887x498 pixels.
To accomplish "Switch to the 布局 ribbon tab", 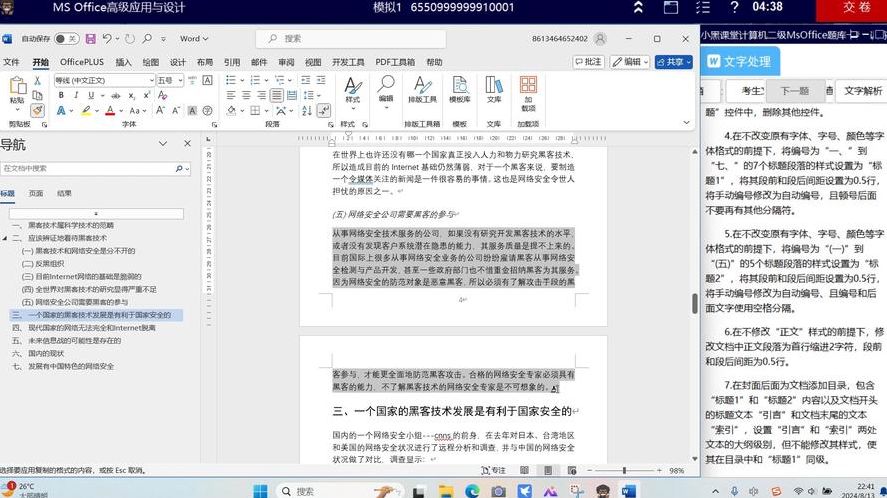I will point(205,62).
